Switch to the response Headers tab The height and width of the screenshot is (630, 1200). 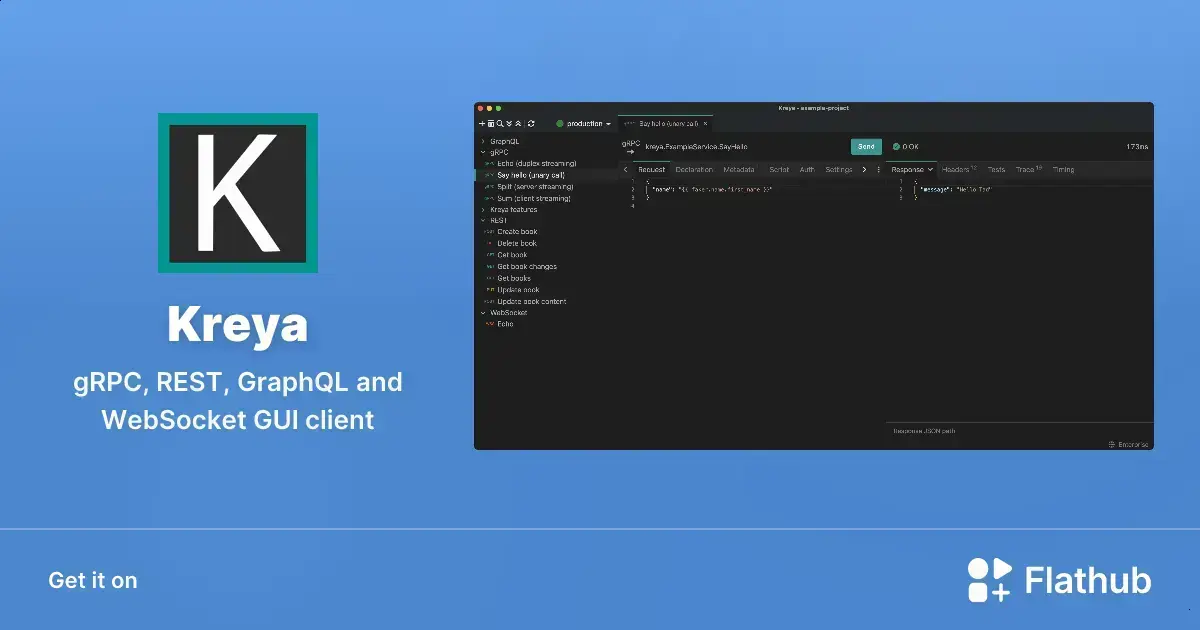pos(959,170)
